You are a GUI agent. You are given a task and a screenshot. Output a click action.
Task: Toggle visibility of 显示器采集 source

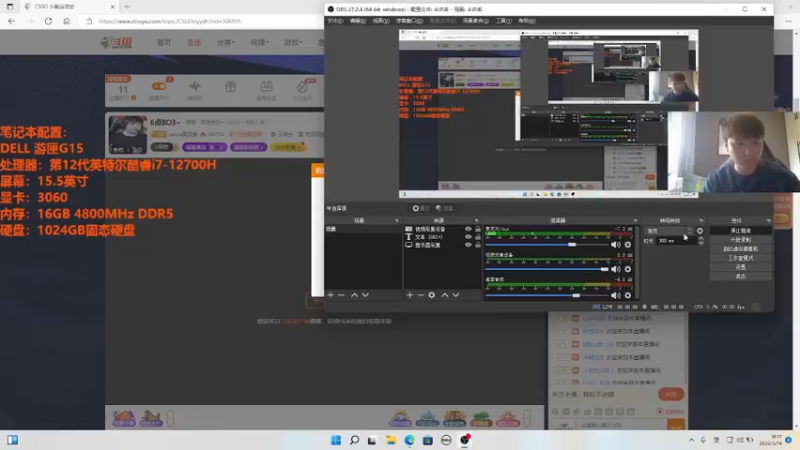click(468, 245)
